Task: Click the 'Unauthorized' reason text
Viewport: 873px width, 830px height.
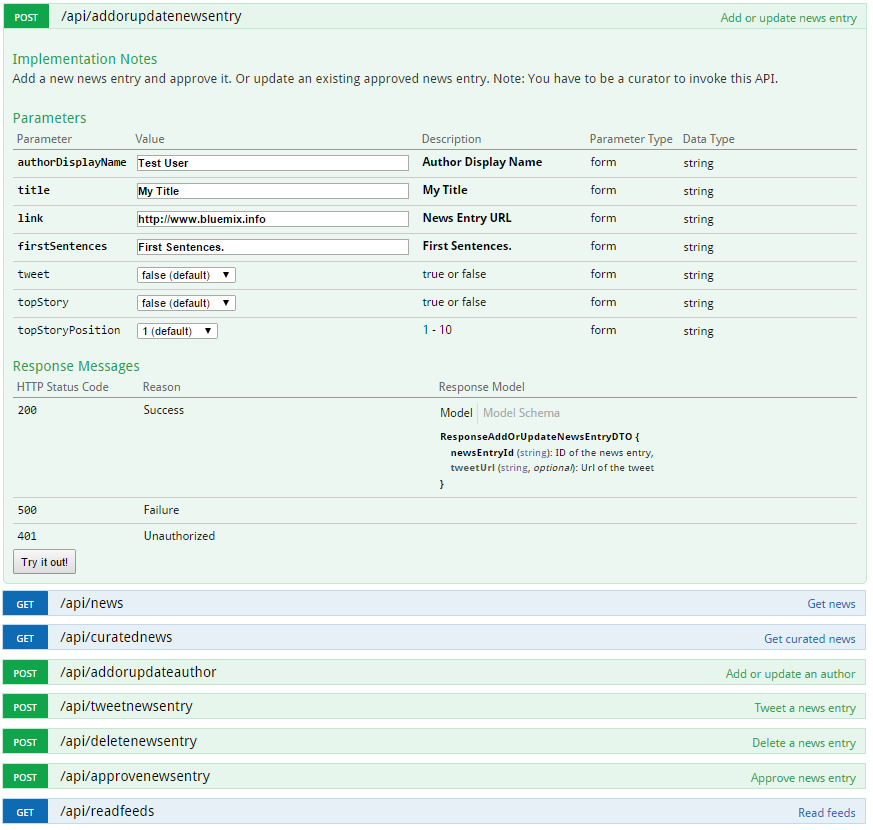Action: [x=179, y=536]
